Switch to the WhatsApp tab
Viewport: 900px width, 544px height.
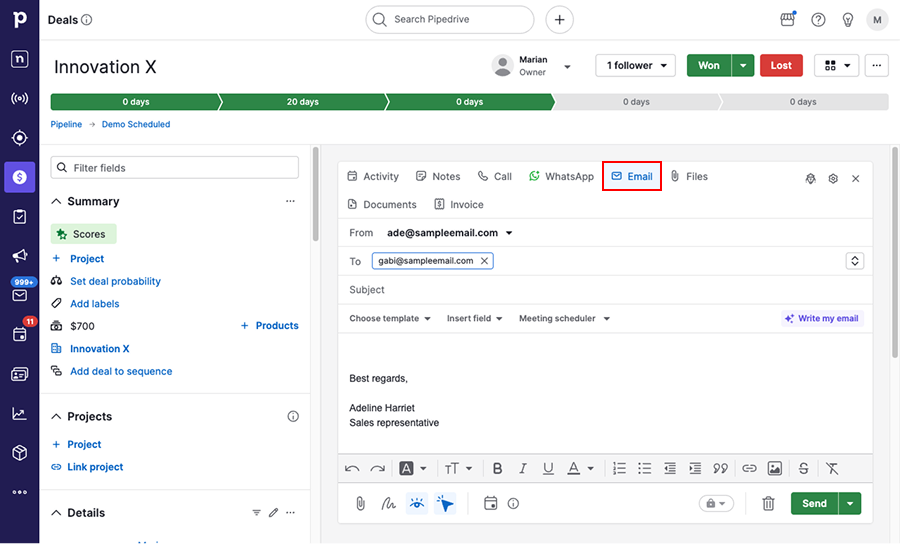[x=561, y=176]
